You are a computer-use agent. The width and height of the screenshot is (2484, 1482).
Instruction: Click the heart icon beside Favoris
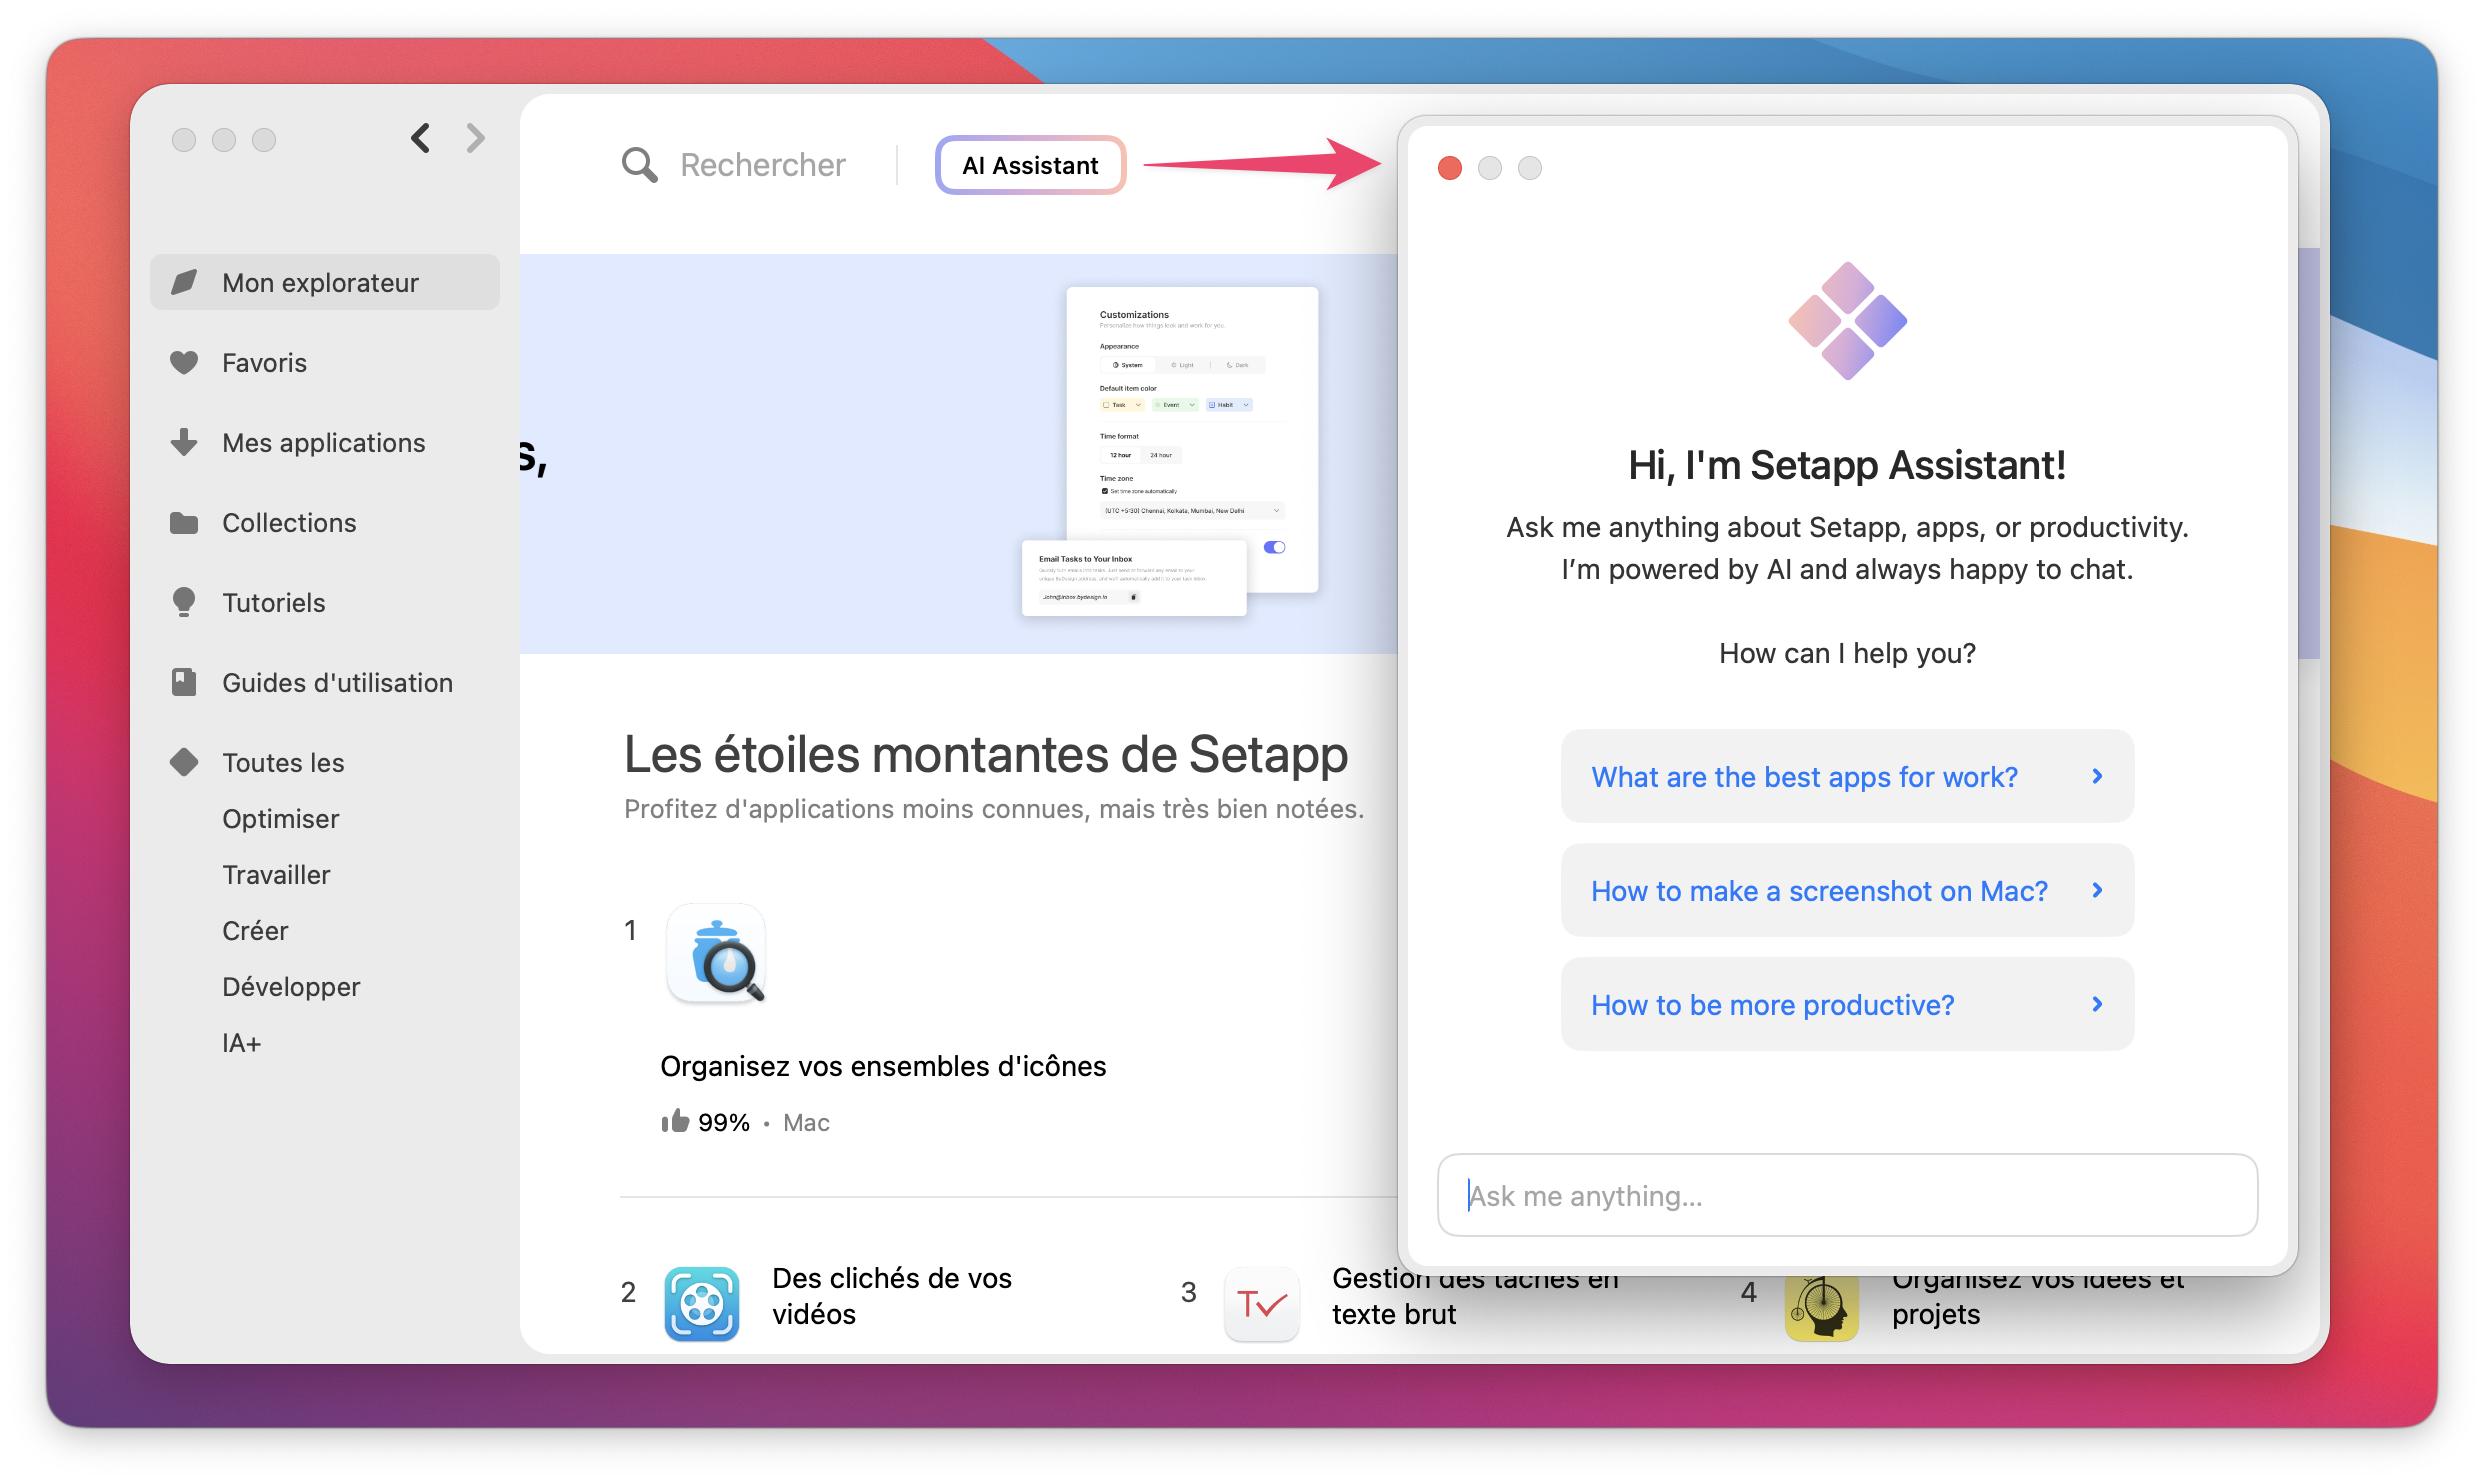click(184, 363)
